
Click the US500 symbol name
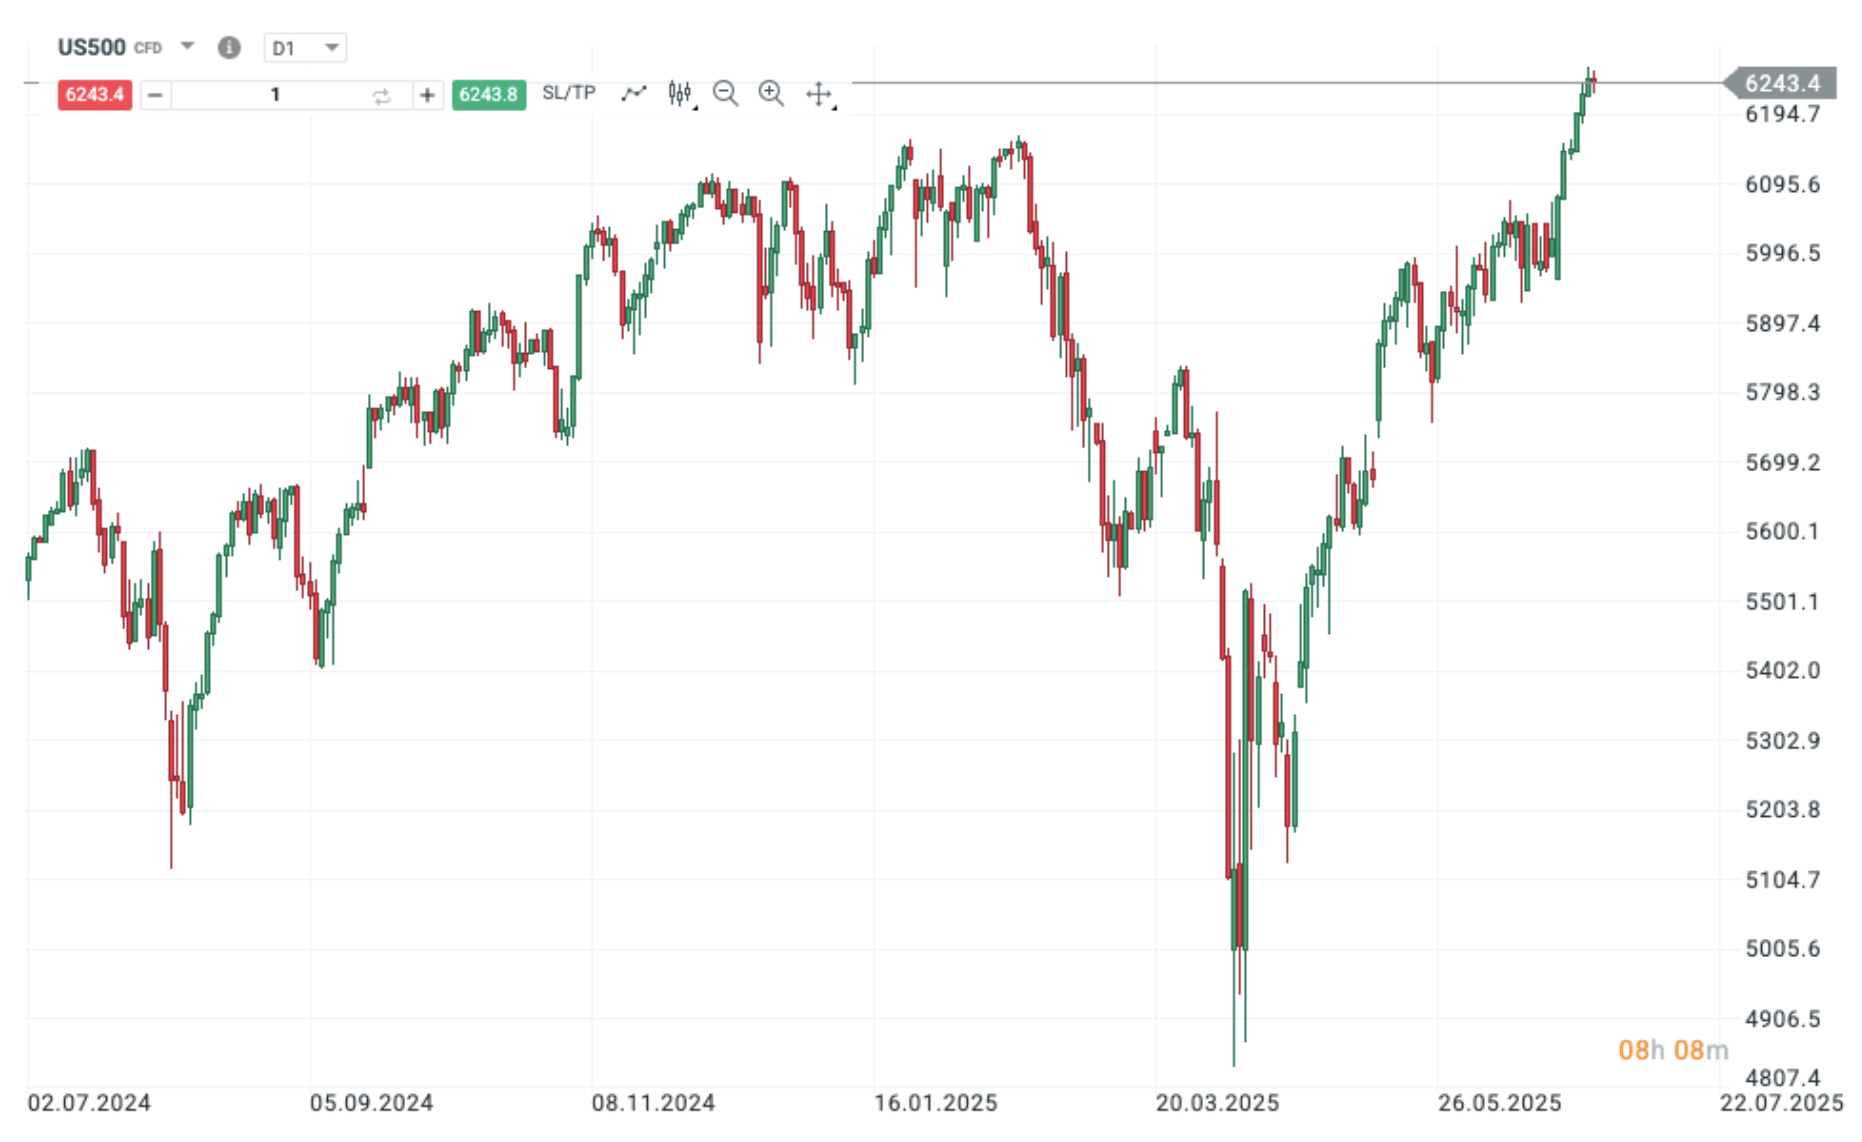pos(91,47)
